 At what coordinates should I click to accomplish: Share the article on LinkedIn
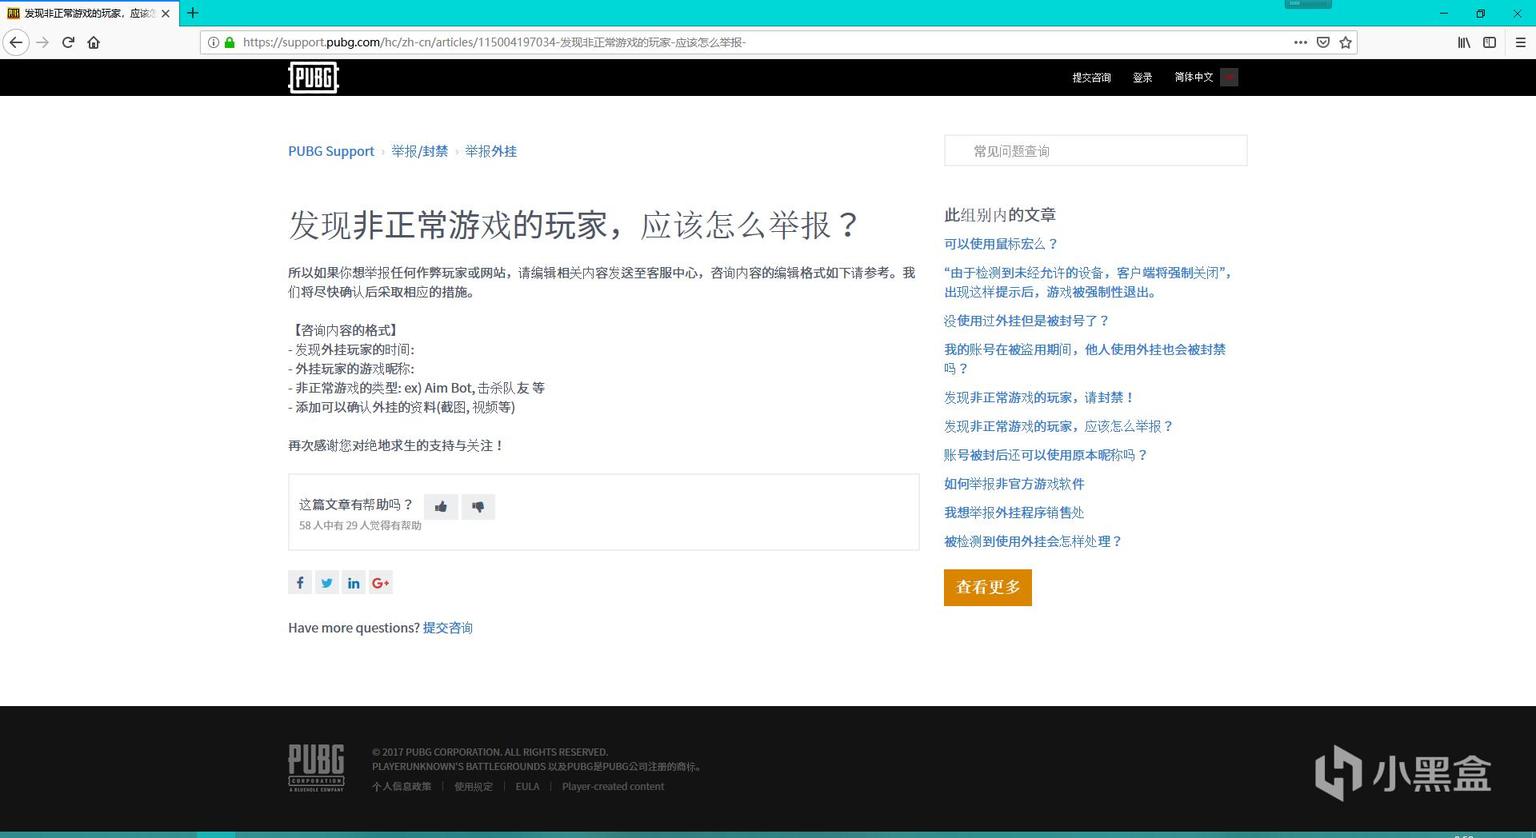tap(354, 582)
